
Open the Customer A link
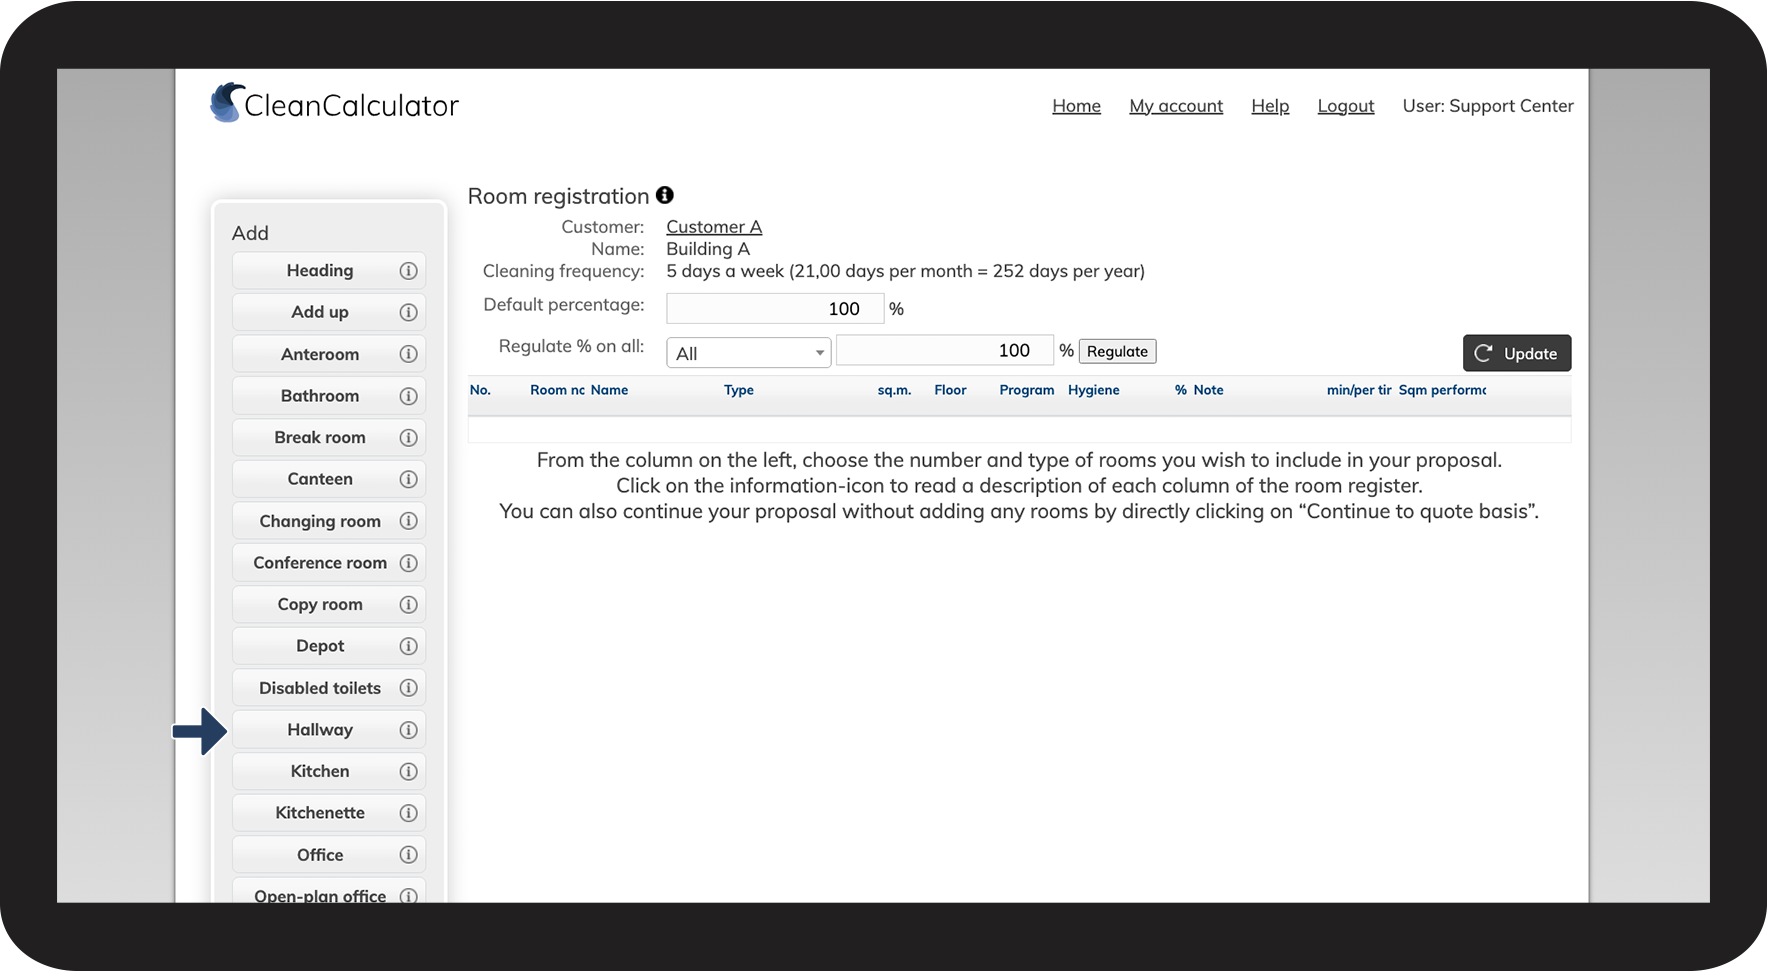(714, 227)
